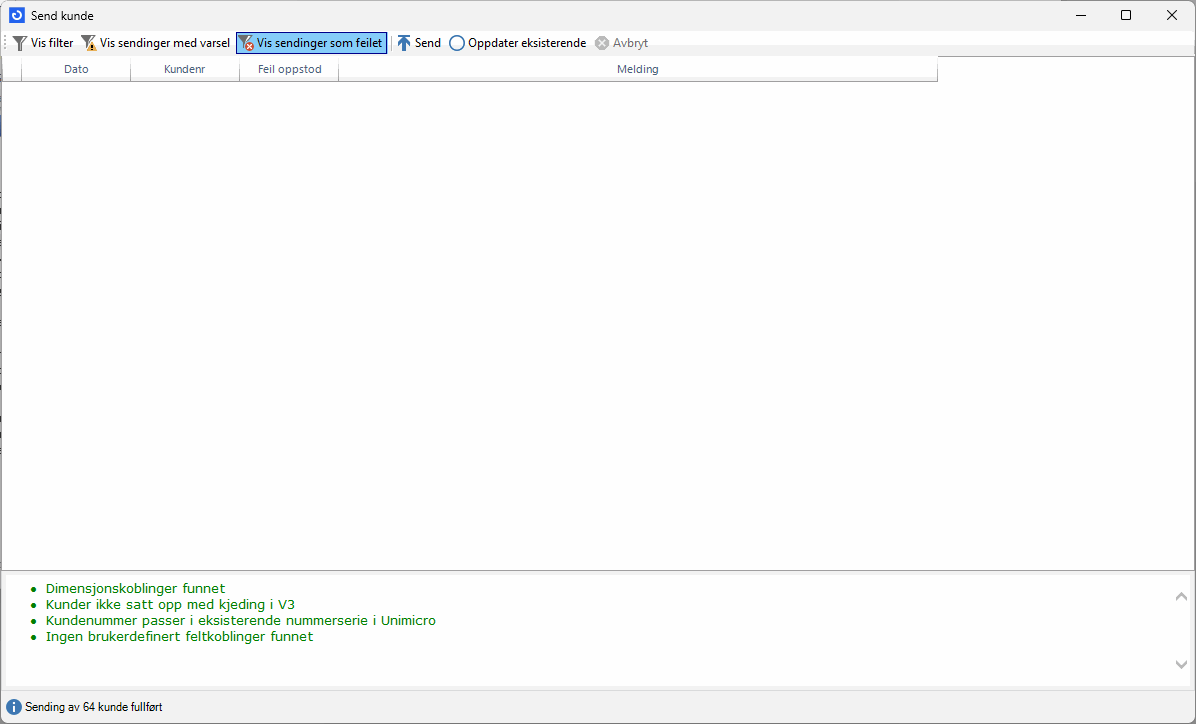Select the Dimensjonskoblinger funnet log line
This screenshot has width=1196, height=724.
[x=135, y=589]
